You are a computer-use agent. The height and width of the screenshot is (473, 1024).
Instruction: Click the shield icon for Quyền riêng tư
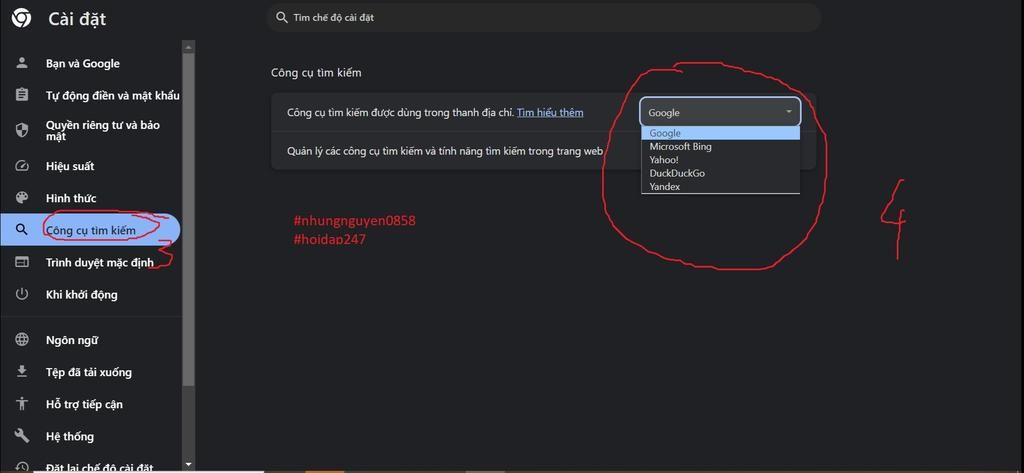click(22, 130)
